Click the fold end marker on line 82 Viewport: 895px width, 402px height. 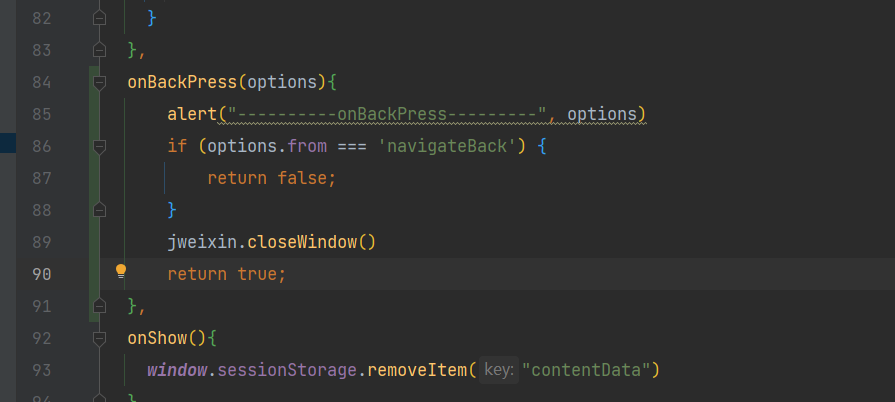point(99,18)
